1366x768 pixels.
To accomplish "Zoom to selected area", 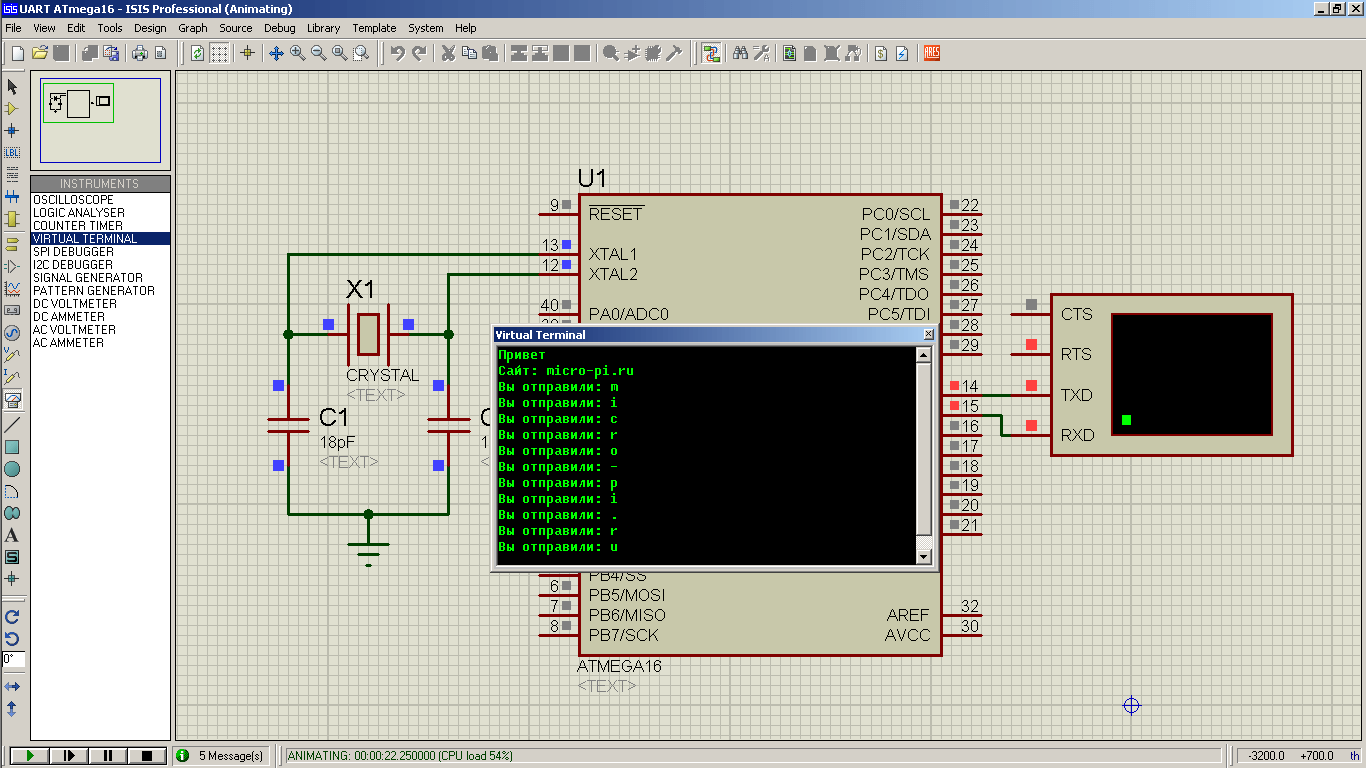I will click(x=361, y=53).
